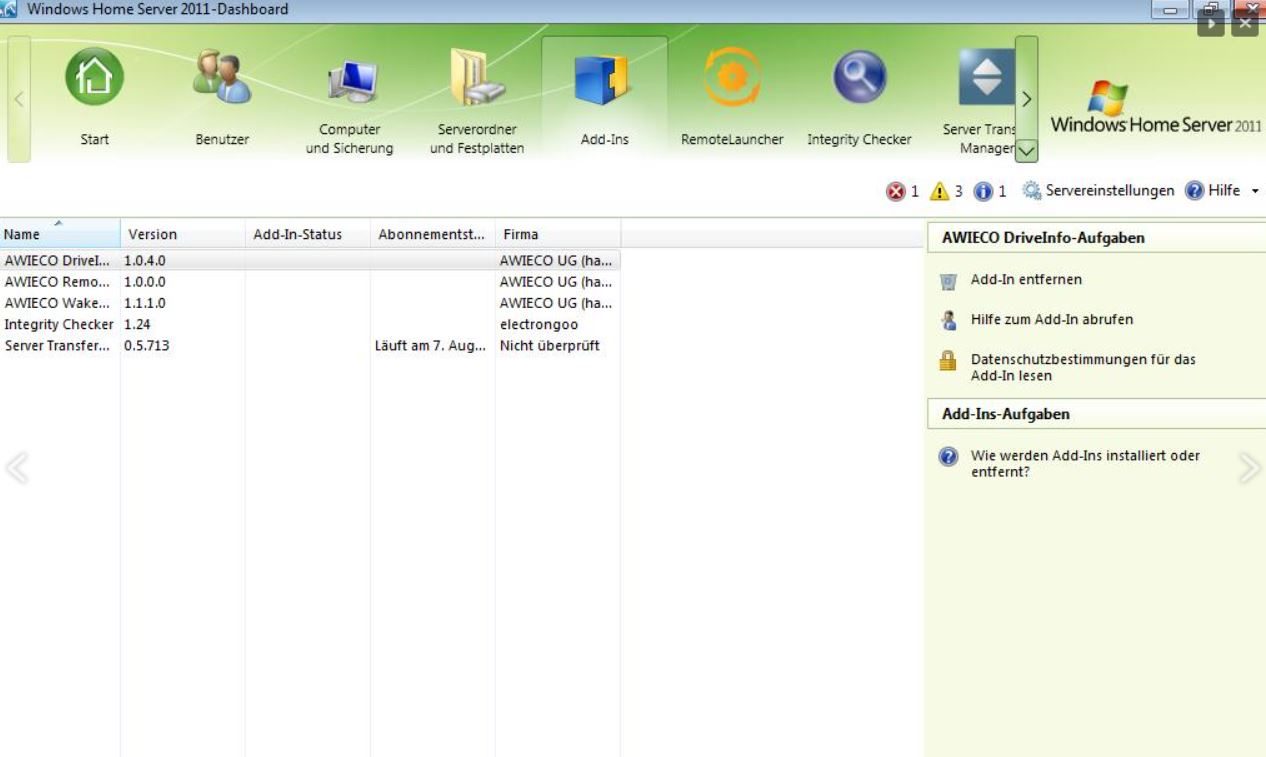This screenshot has width=1266, height=757.
Task: Click the large right chevron
Action: pyautogui.click(x=1250, y=468)
